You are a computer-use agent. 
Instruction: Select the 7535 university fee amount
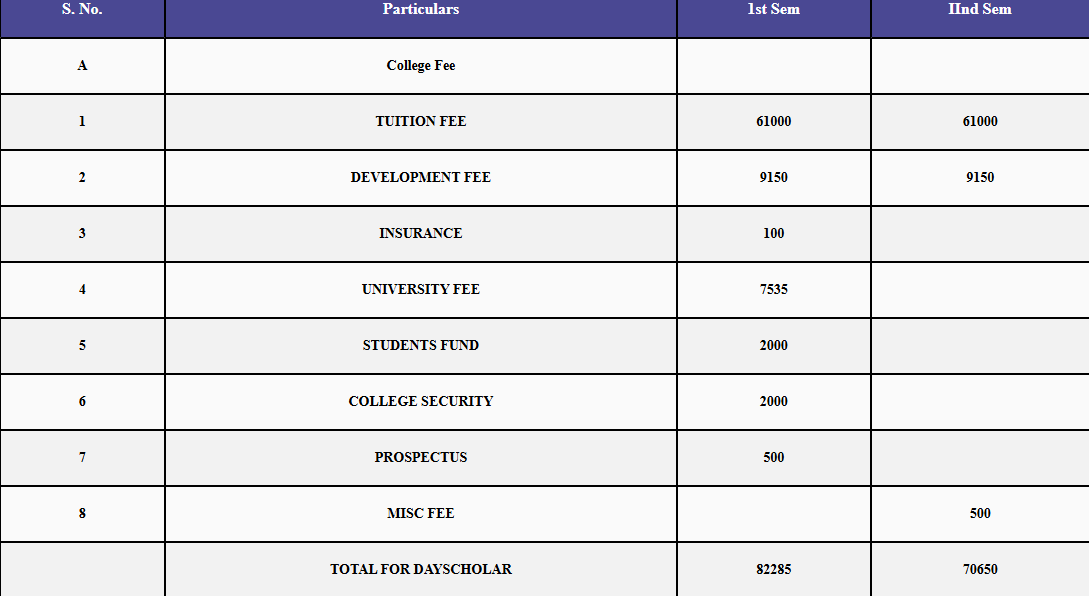pyautogui.click(x=773, y=290)
